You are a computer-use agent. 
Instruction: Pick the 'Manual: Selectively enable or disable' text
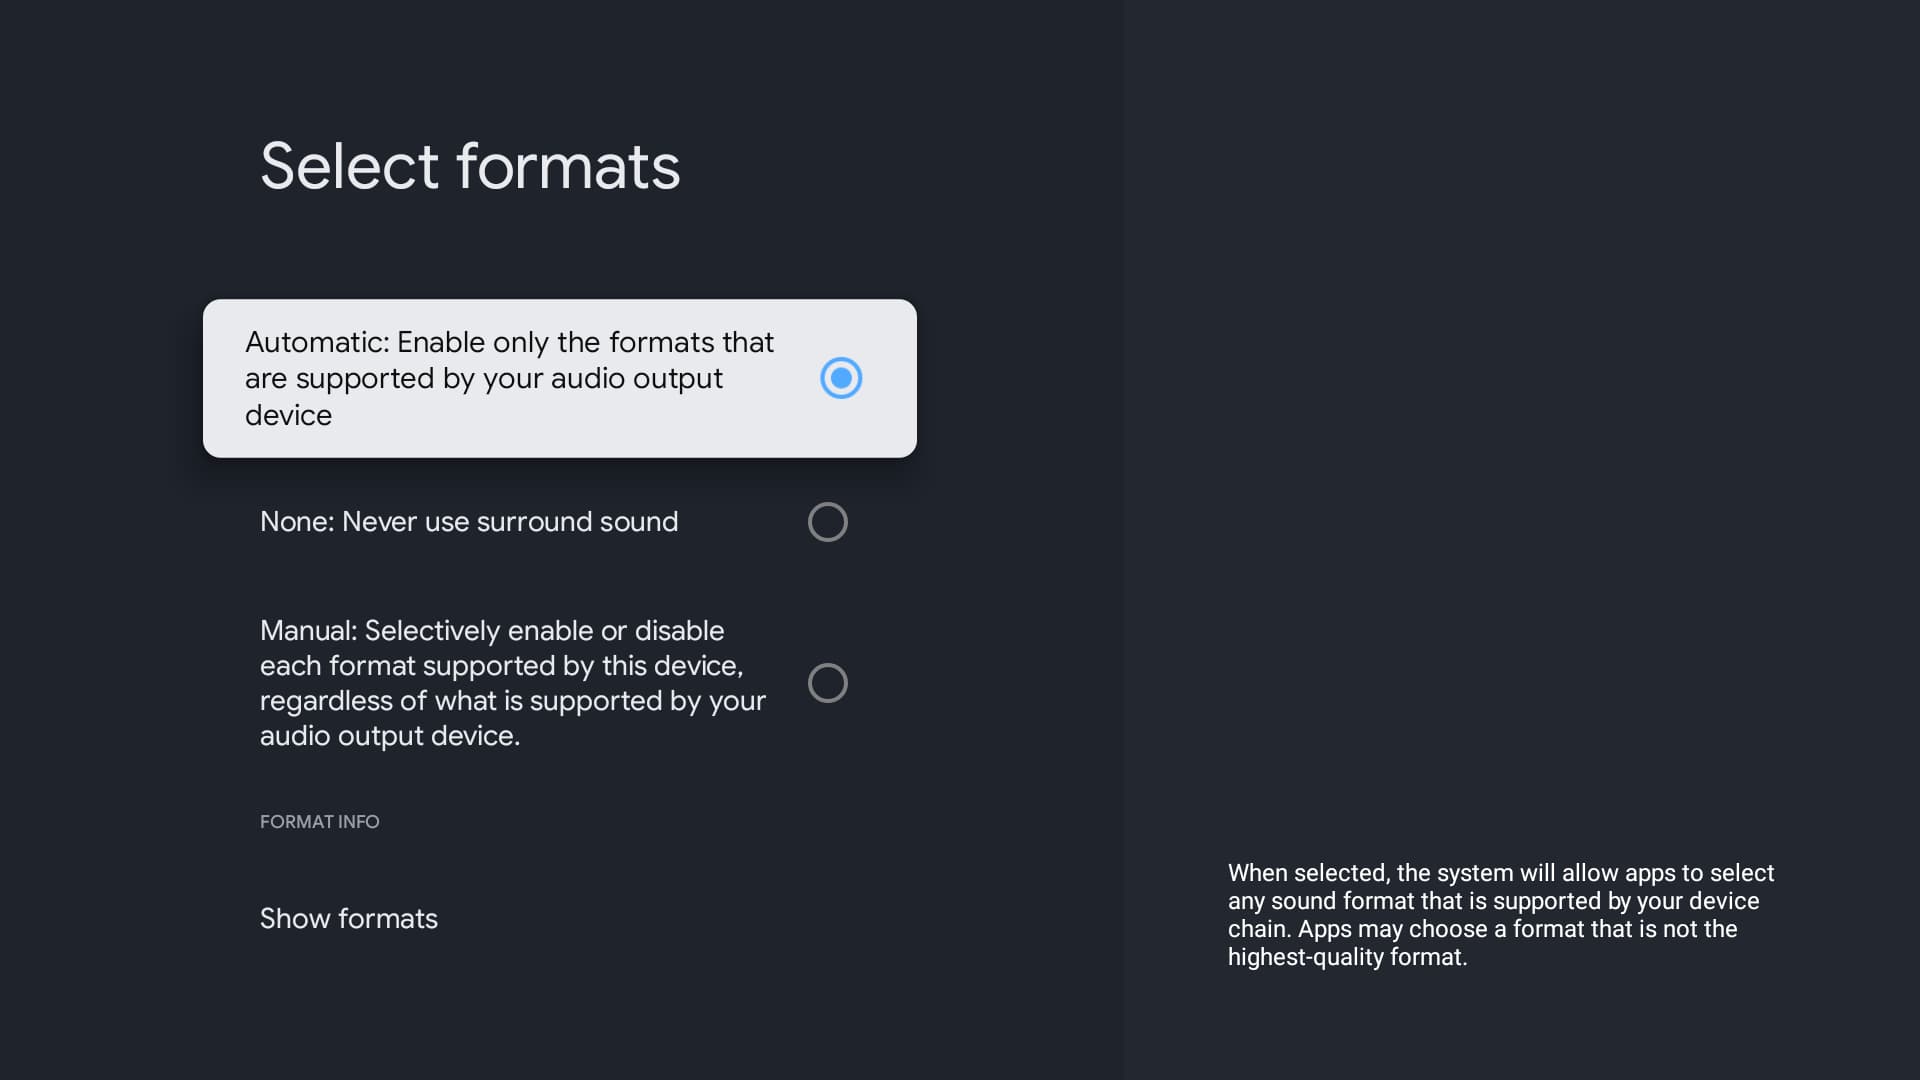491,631
